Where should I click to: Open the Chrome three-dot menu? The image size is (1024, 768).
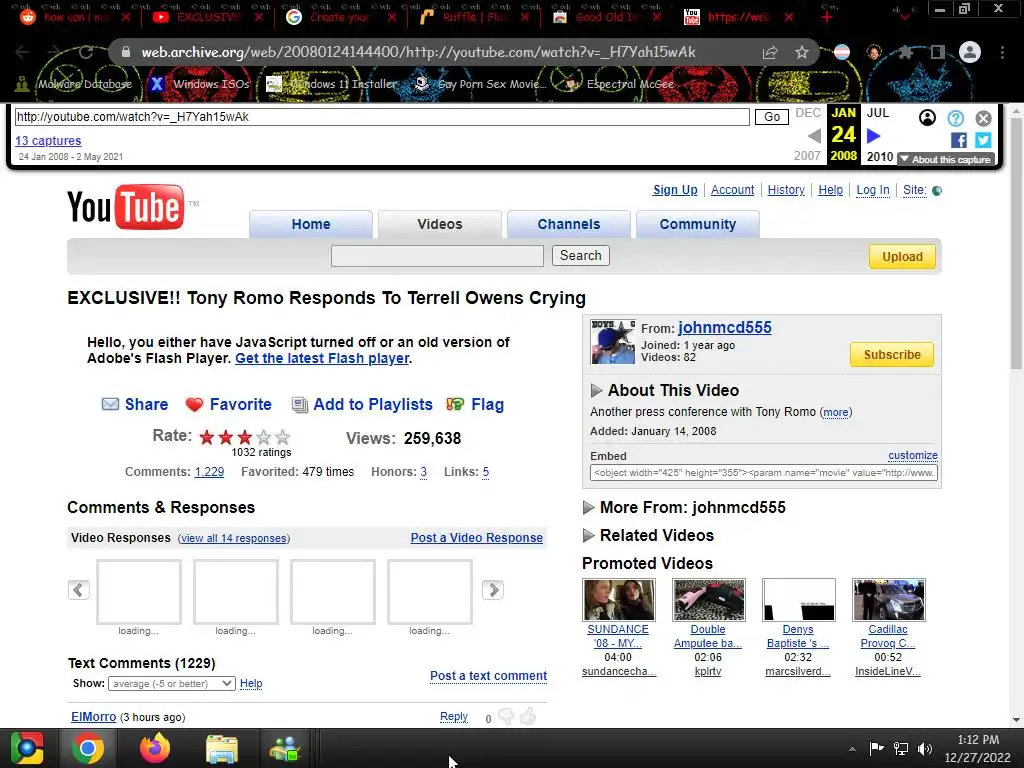coord(1002,52)
